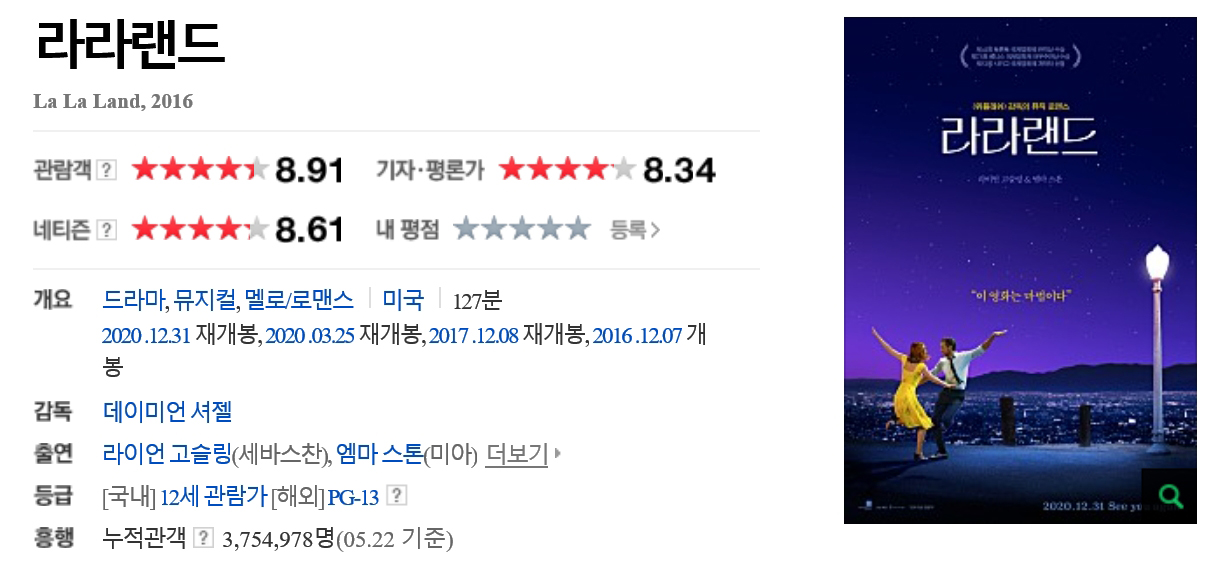
Task: Click the 관람객 red star rating
Action: point(200,170)
